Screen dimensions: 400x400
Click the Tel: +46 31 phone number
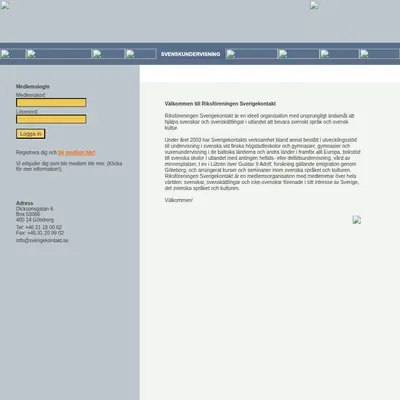pyautogui.click(x=39, y=227)
